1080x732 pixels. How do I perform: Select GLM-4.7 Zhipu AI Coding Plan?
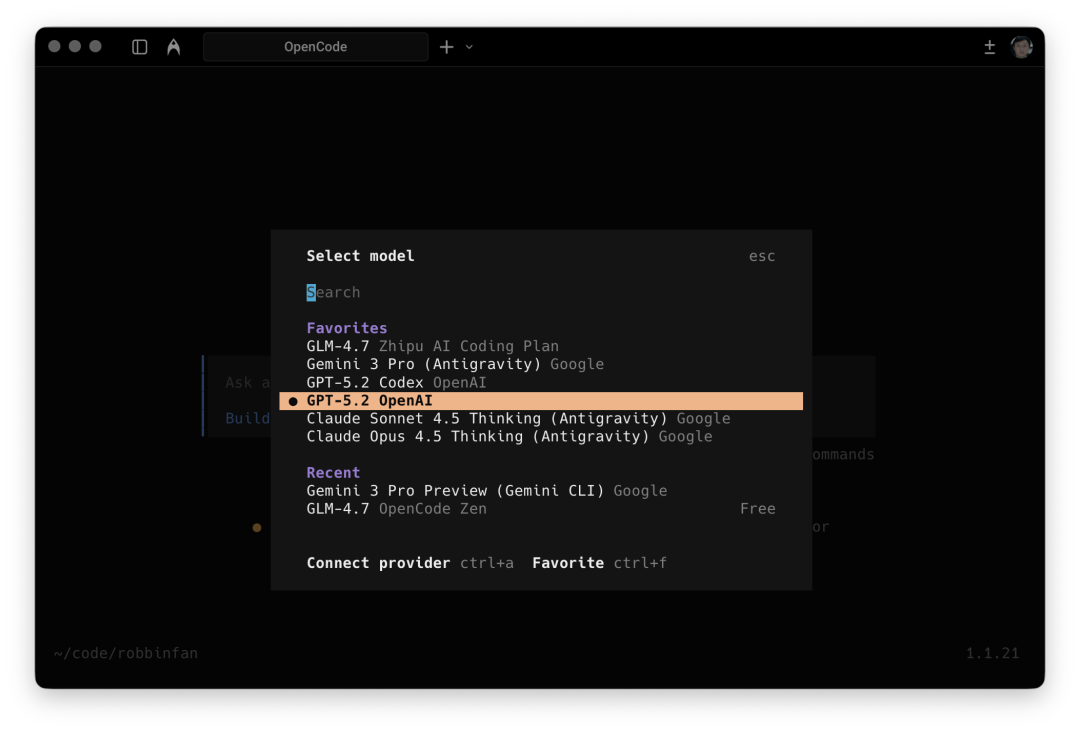point(432,346)
